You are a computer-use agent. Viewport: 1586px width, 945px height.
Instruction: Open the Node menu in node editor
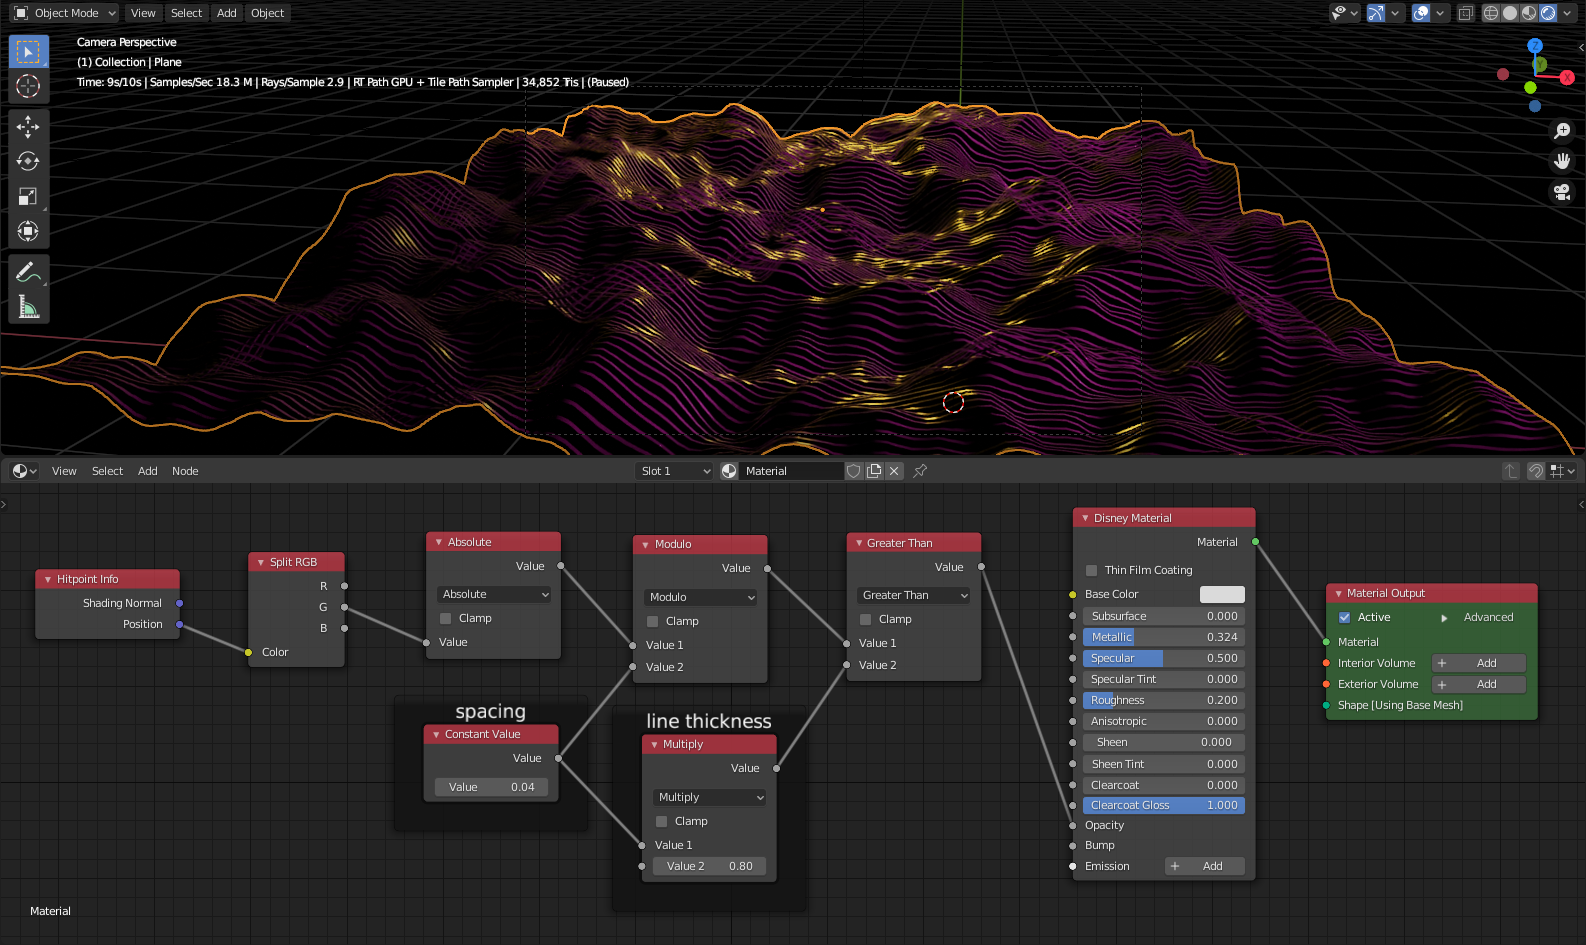pyautogui.click(x=185, y=471)
